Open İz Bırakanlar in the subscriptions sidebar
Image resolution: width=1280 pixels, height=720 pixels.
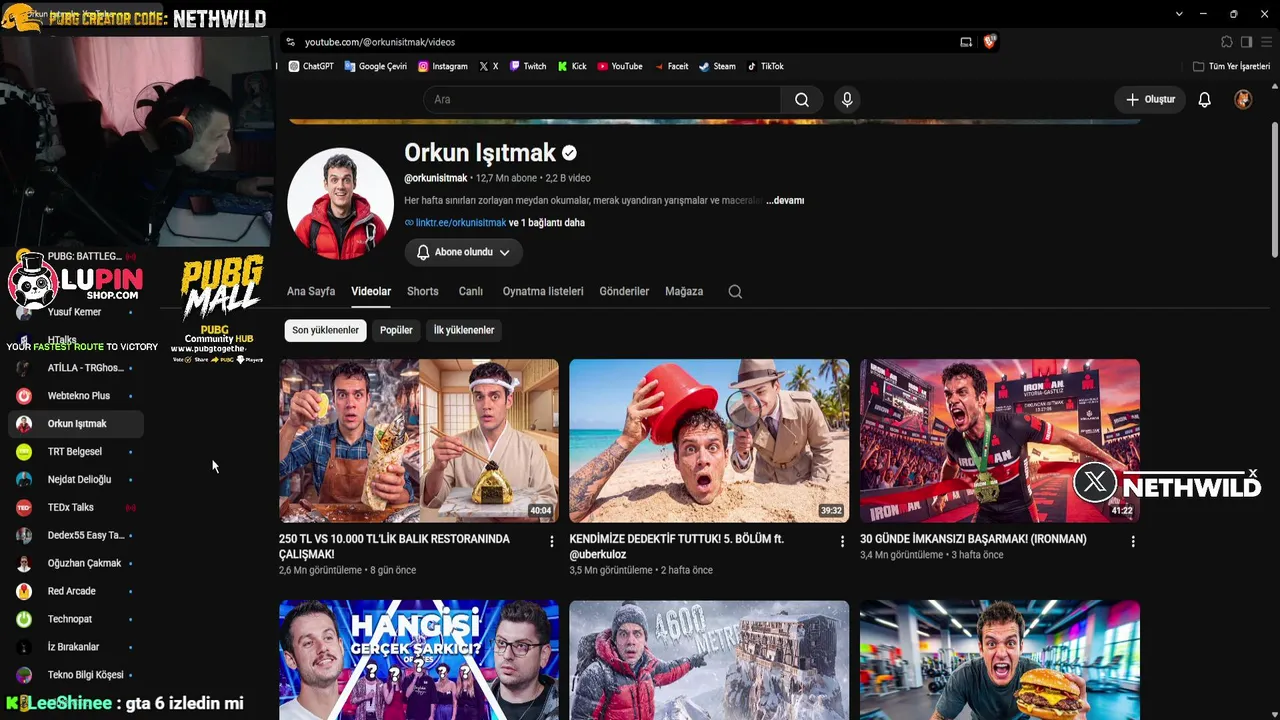coord(76,647)
